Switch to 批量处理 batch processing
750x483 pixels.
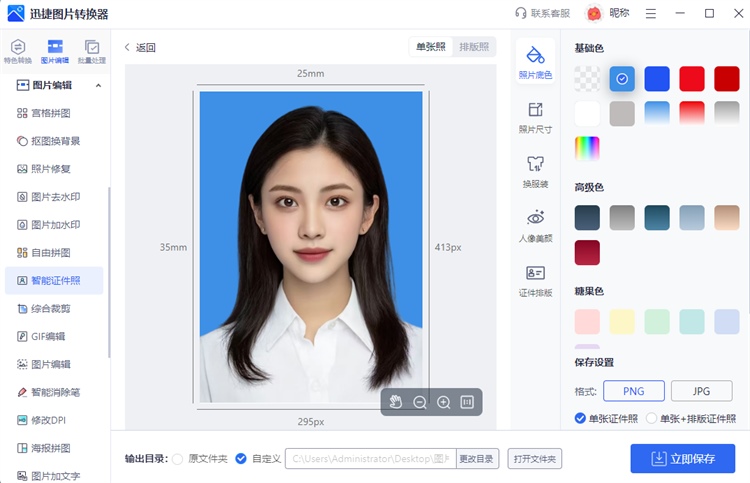[x=92, y=51]
